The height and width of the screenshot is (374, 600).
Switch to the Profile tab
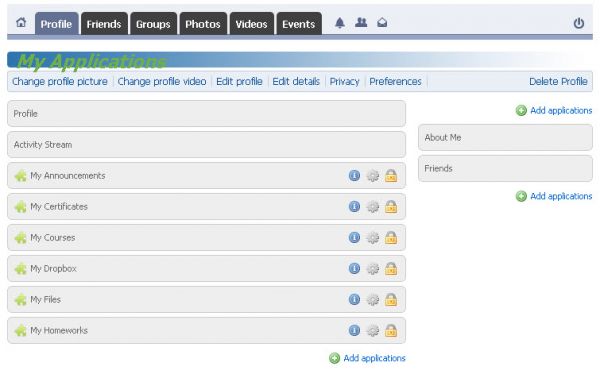pyautogui.click(x=57, y=24)
